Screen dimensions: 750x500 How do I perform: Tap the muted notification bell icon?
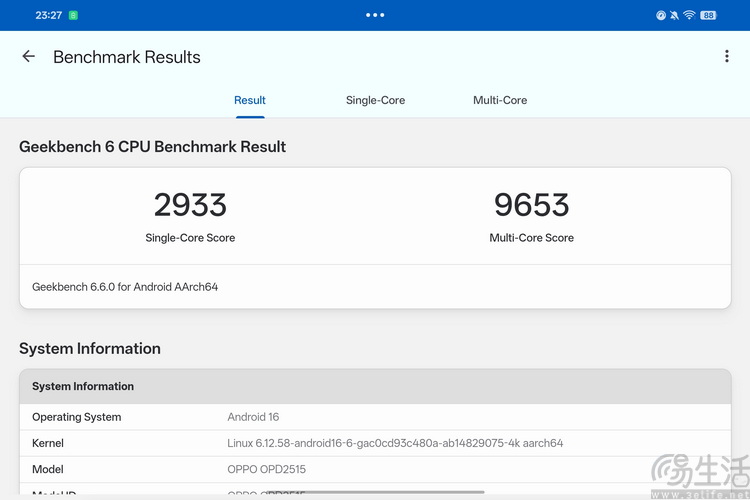tap(675, 15)
